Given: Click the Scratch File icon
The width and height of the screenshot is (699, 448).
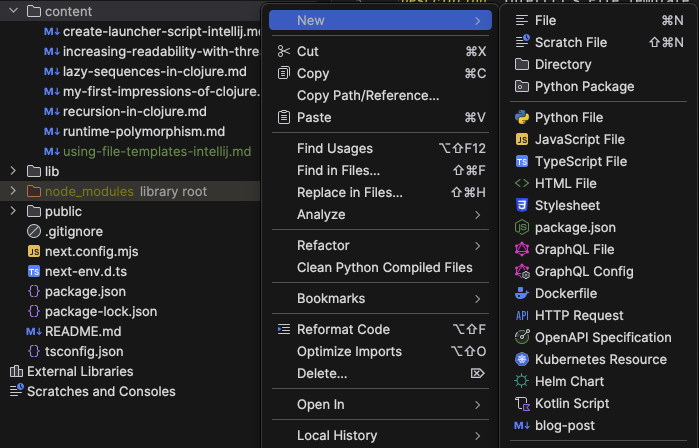Looking at the screenshot, I should pyautogui.click(x=521, y=42).
